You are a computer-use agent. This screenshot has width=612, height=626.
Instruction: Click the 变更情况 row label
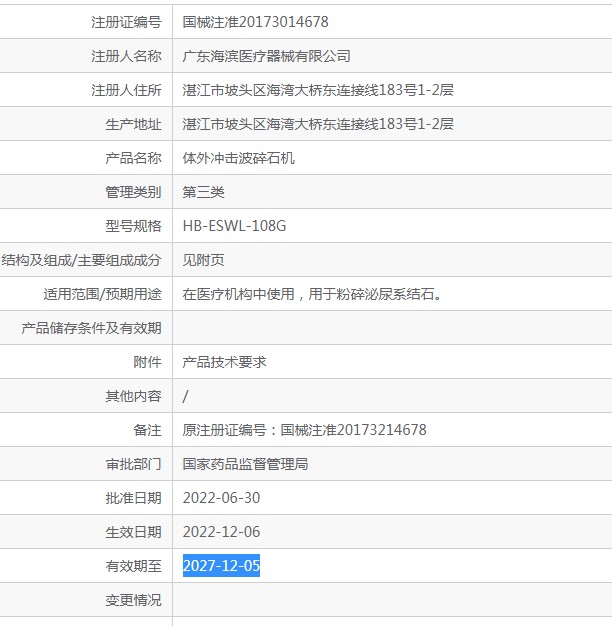click(133, 600)
